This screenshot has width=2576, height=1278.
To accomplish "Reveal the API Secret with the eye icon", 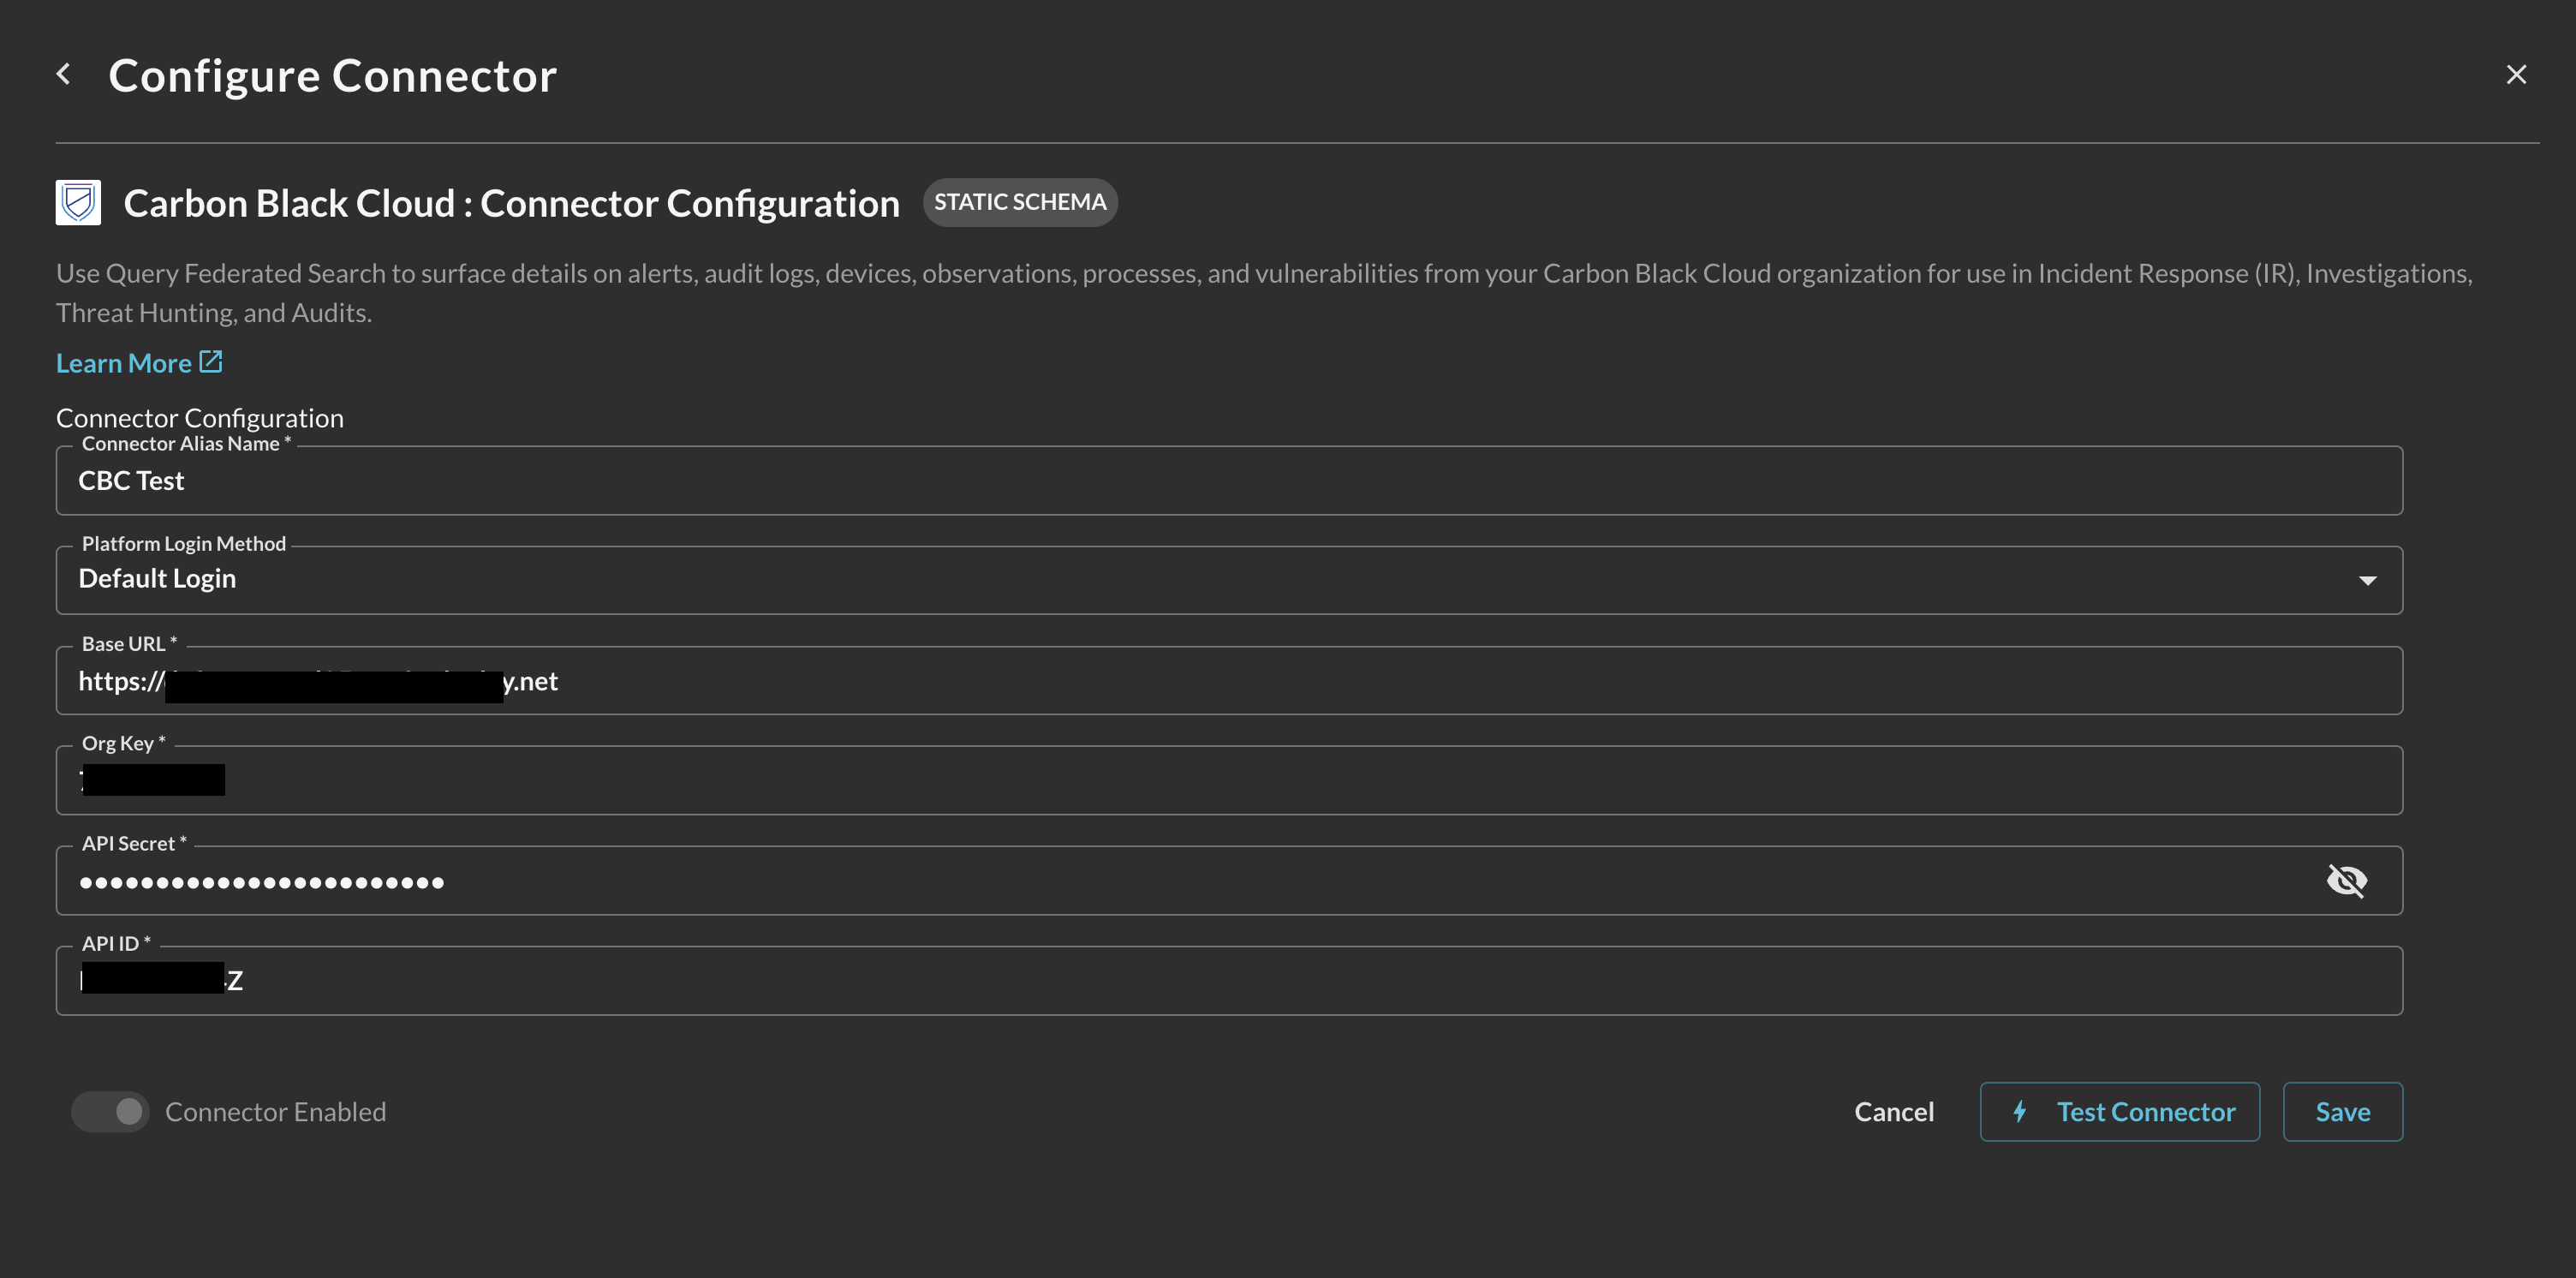I will coord(2346,881).
